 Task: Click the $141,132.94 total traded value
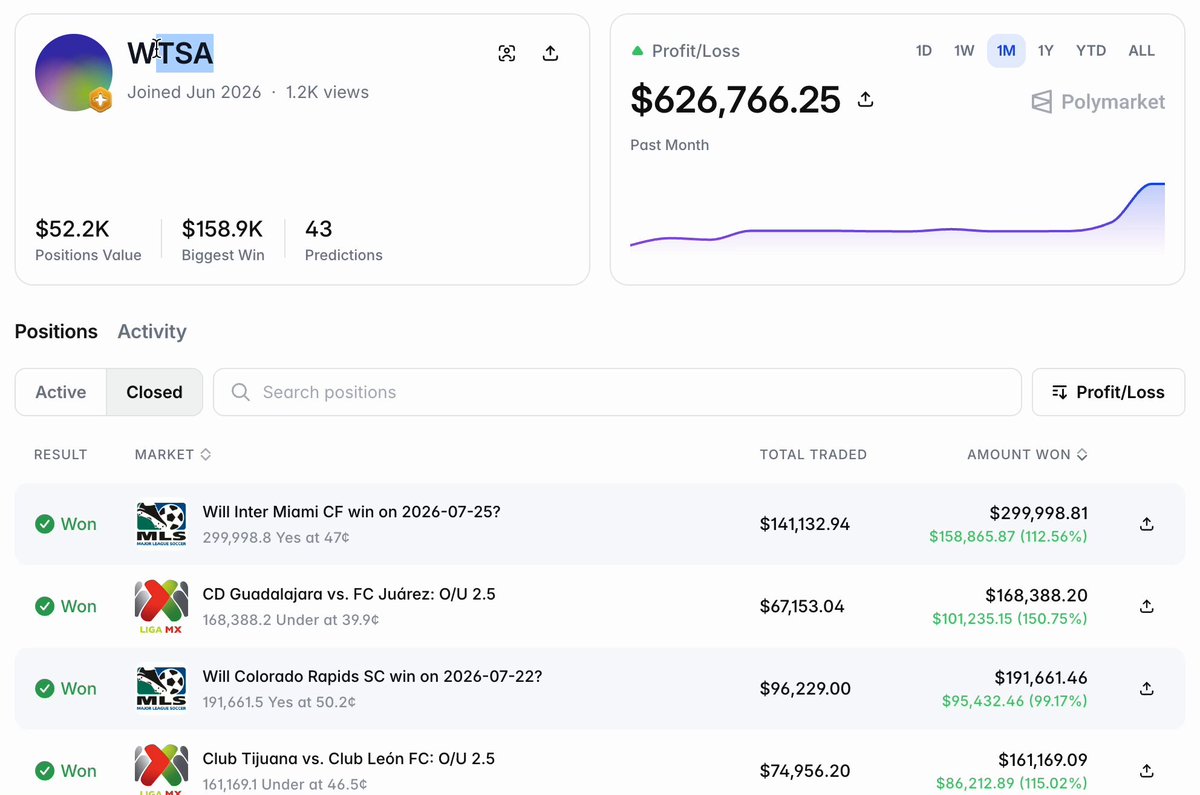pos(805,524)
